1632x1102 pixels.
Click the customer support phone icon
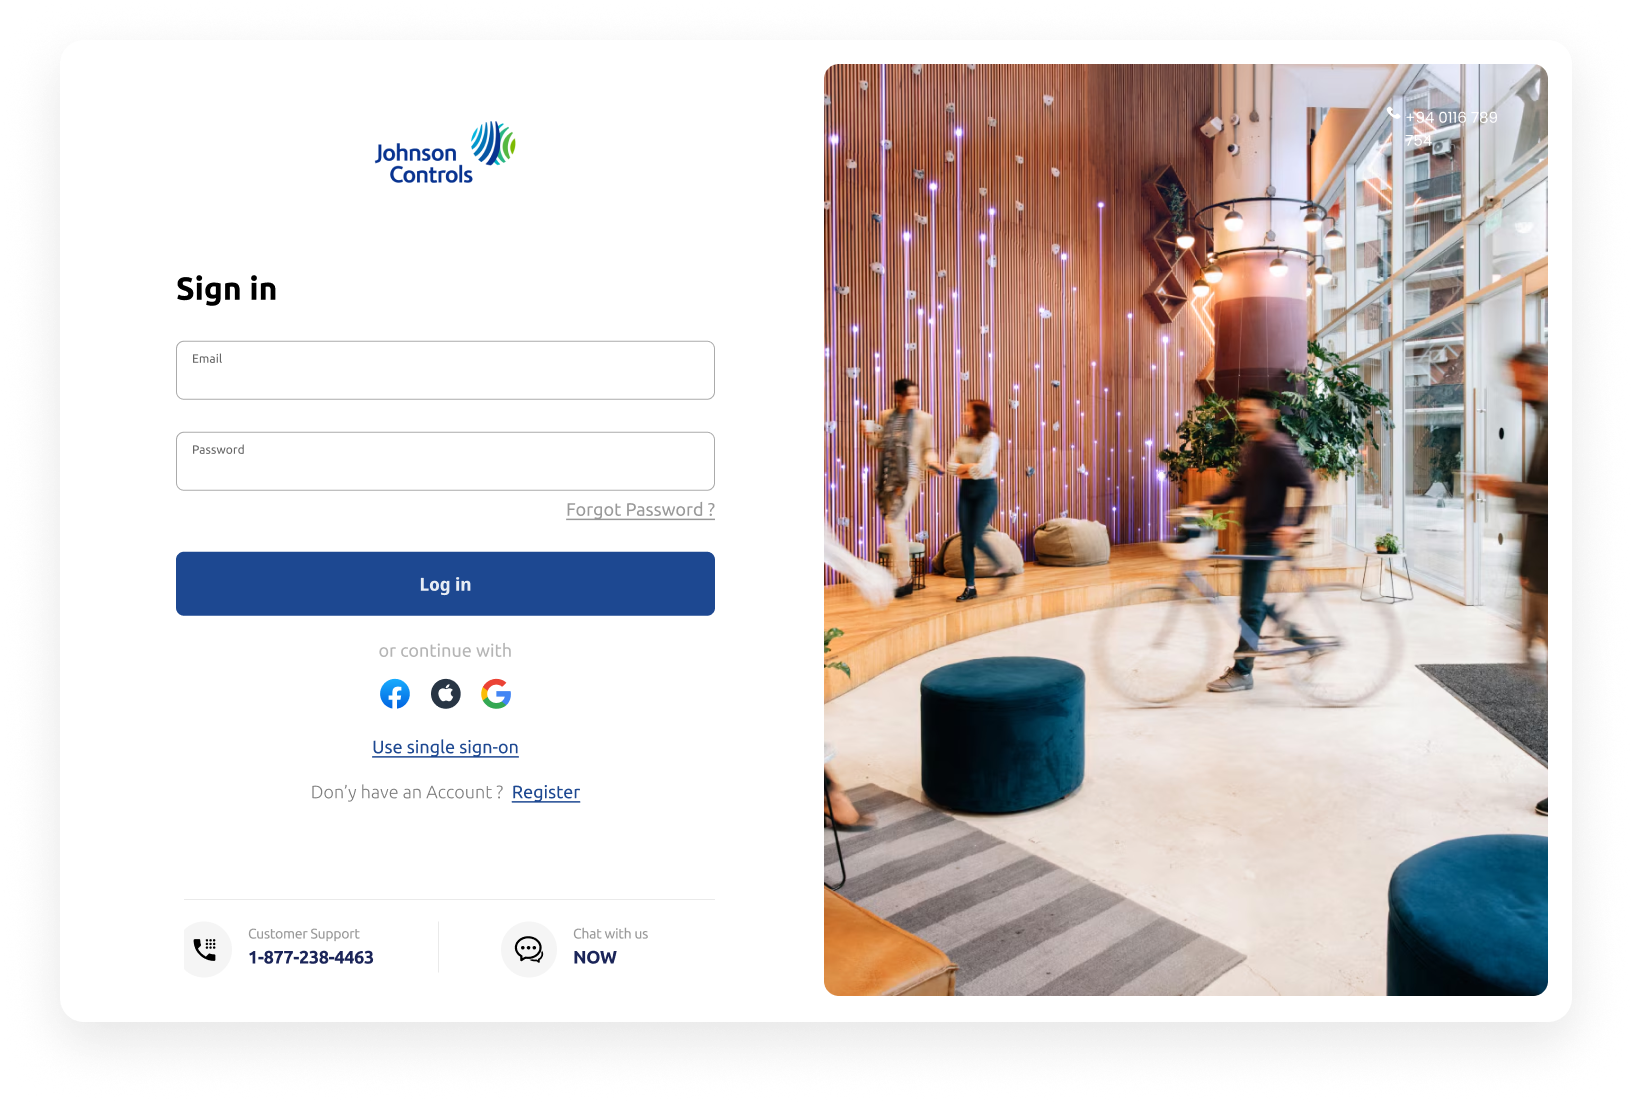pos(206,949)
